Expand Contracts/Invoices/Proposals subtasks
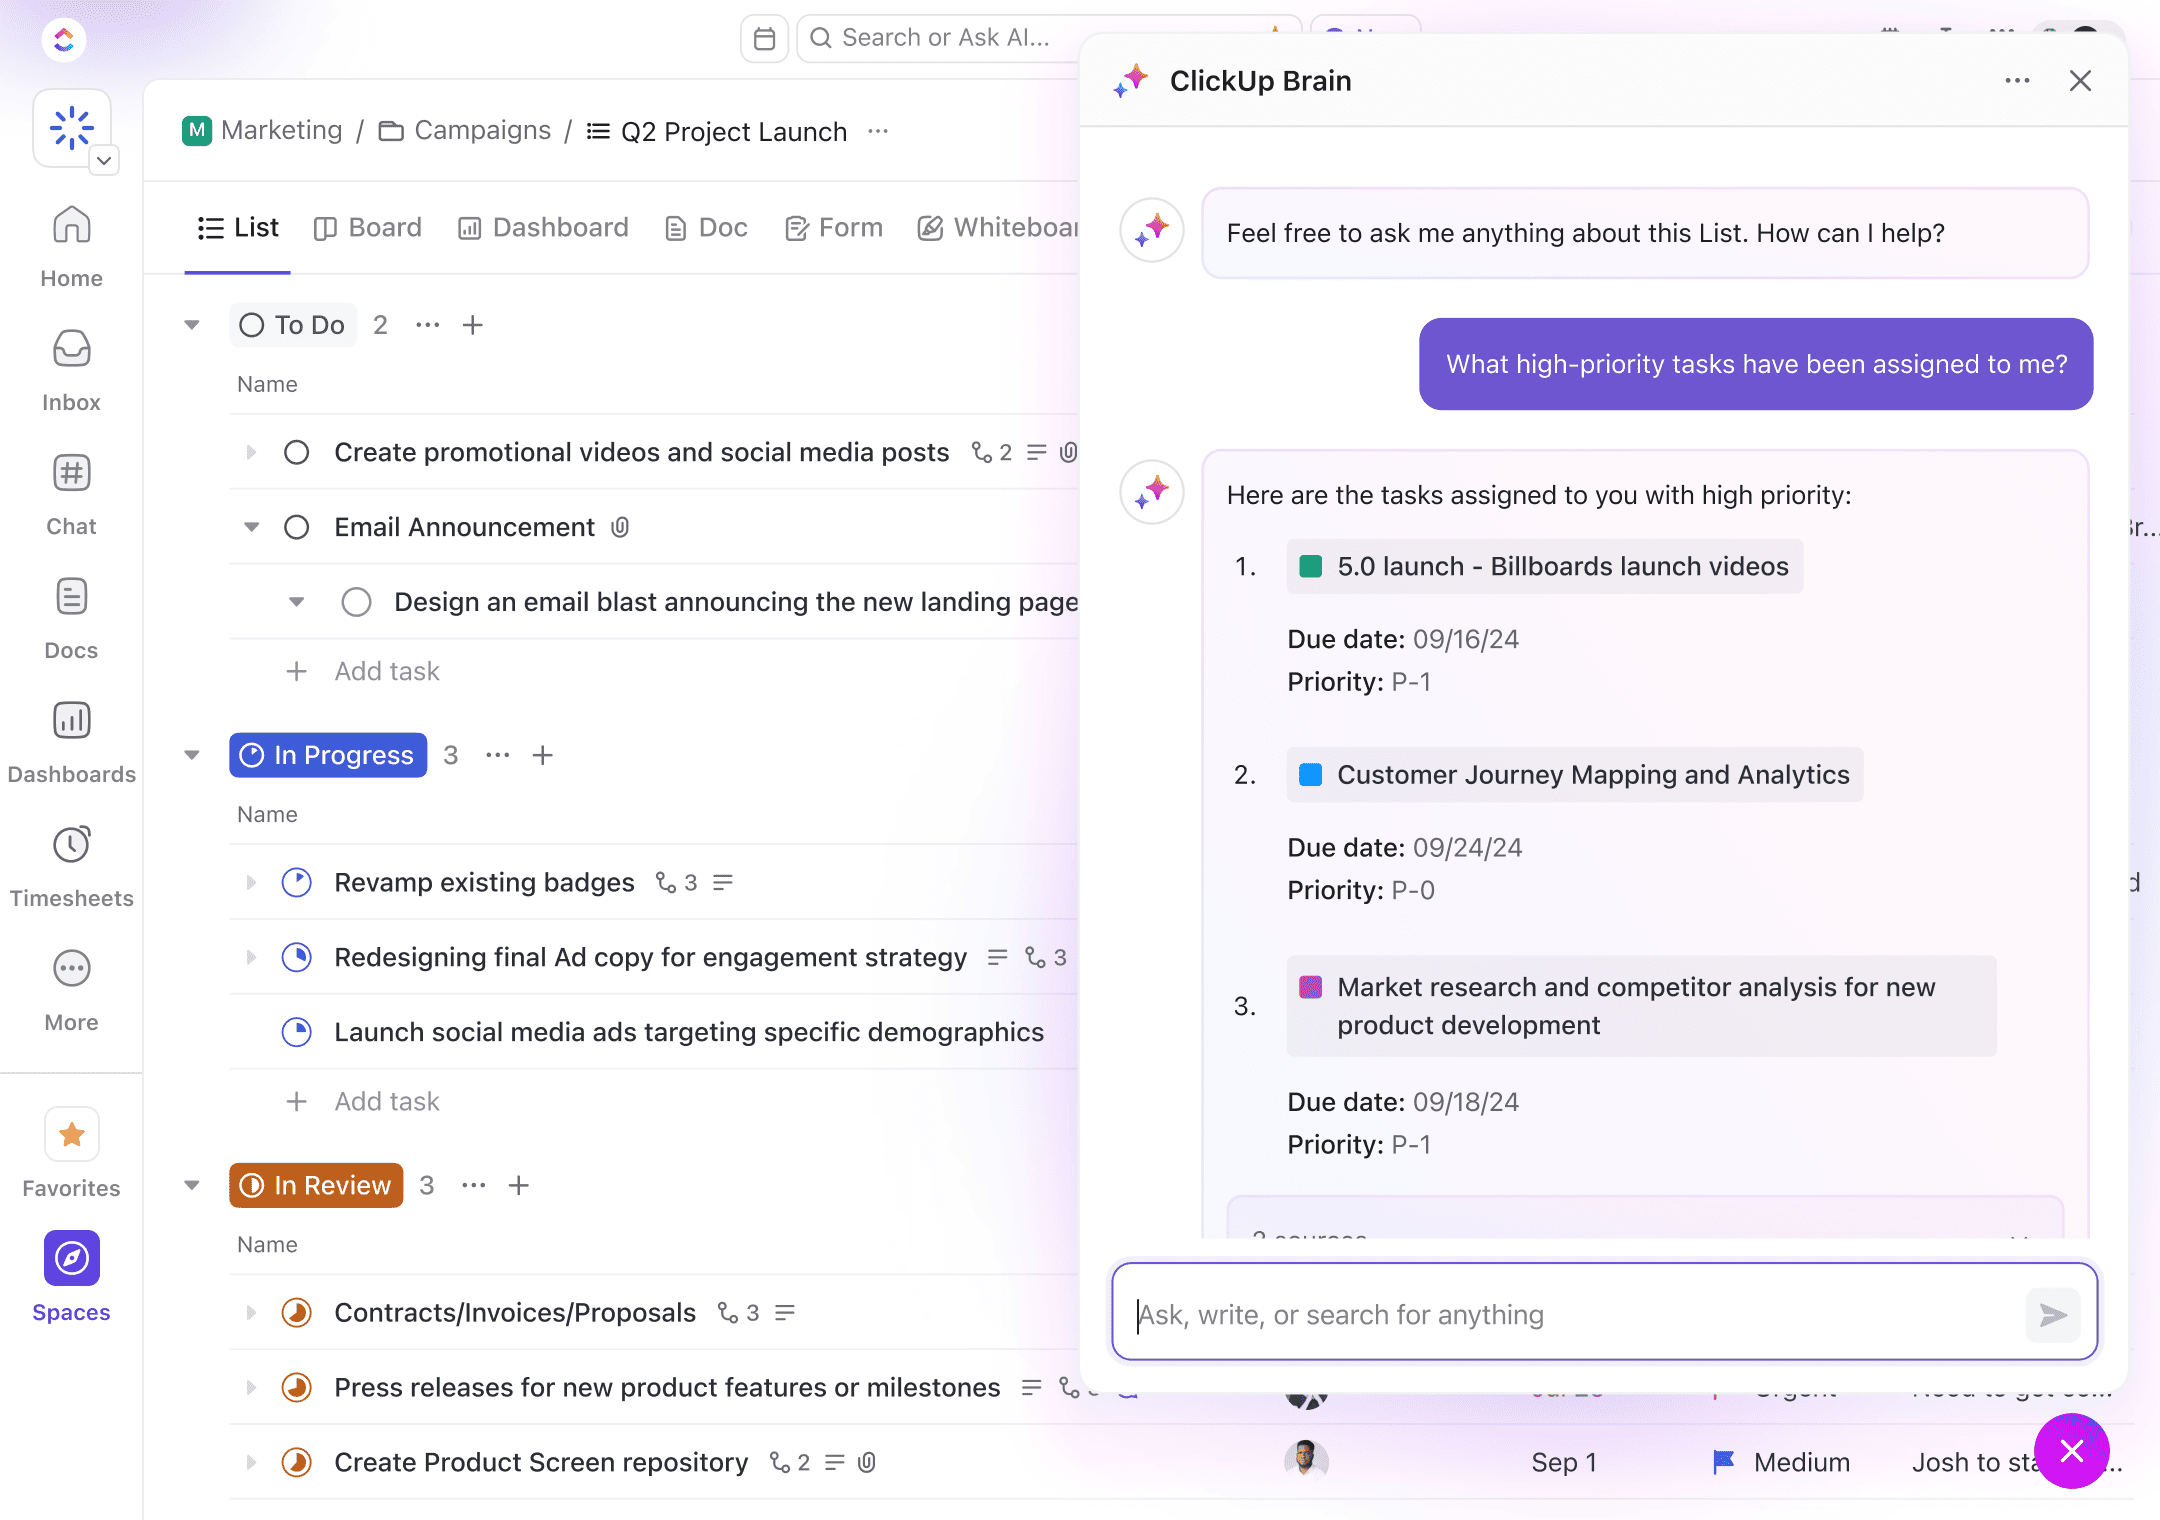The height and width of the screenshot is (1520, 2160). pyautogui.click(x=251, y=1312)
